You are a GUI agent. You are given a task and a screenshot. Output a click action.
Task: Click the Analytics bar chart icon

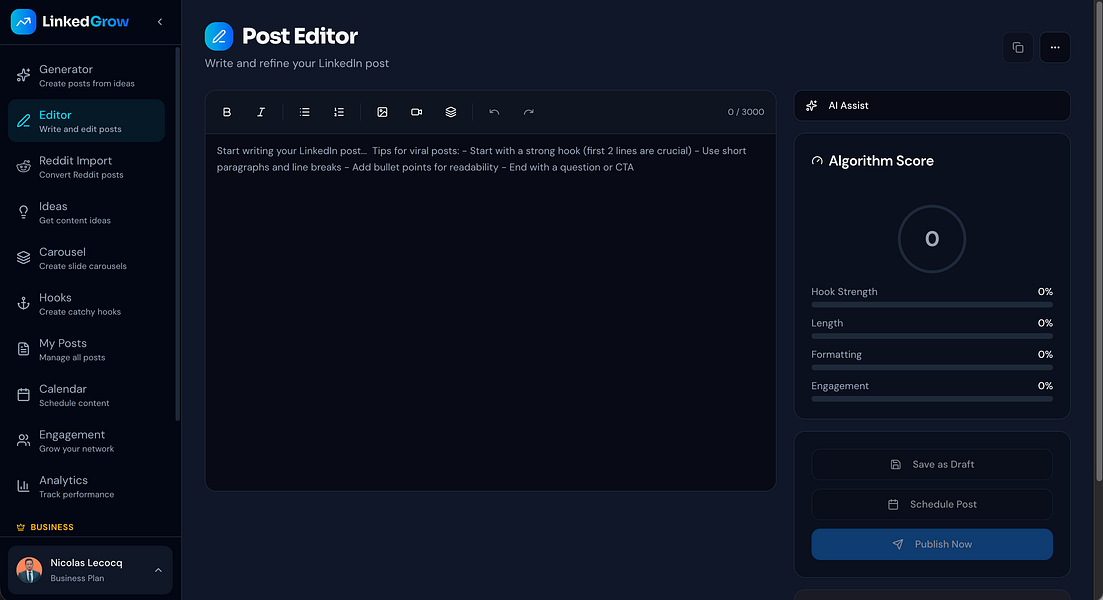coord(23,486)
